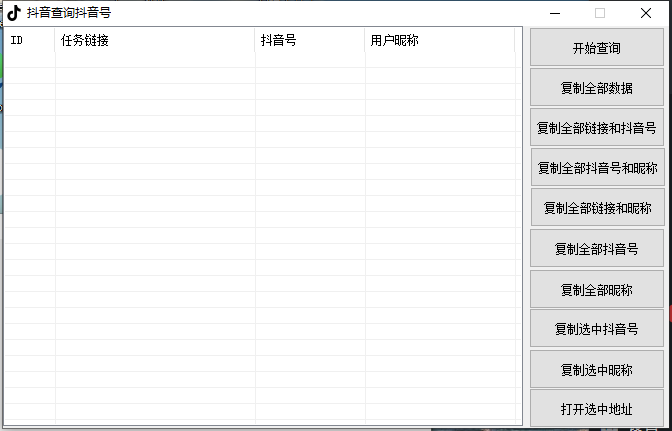Click the 任务链接 column header
Image resolution: width=672 pixels, height=431 pixels.
155,41
